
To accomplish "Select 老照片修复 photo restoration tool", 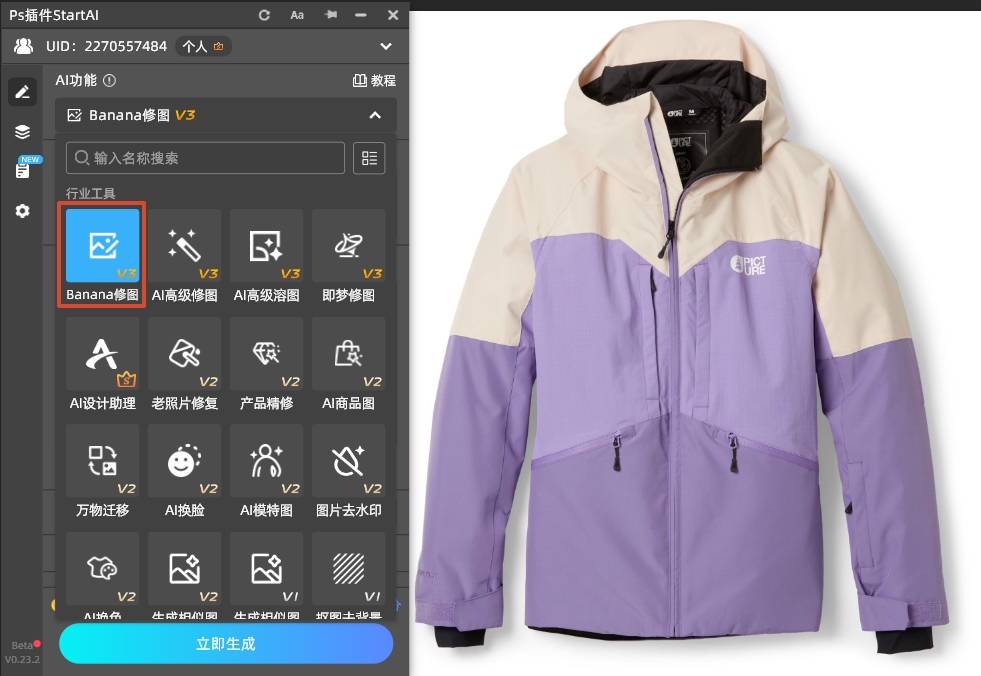I will [184, 355].
